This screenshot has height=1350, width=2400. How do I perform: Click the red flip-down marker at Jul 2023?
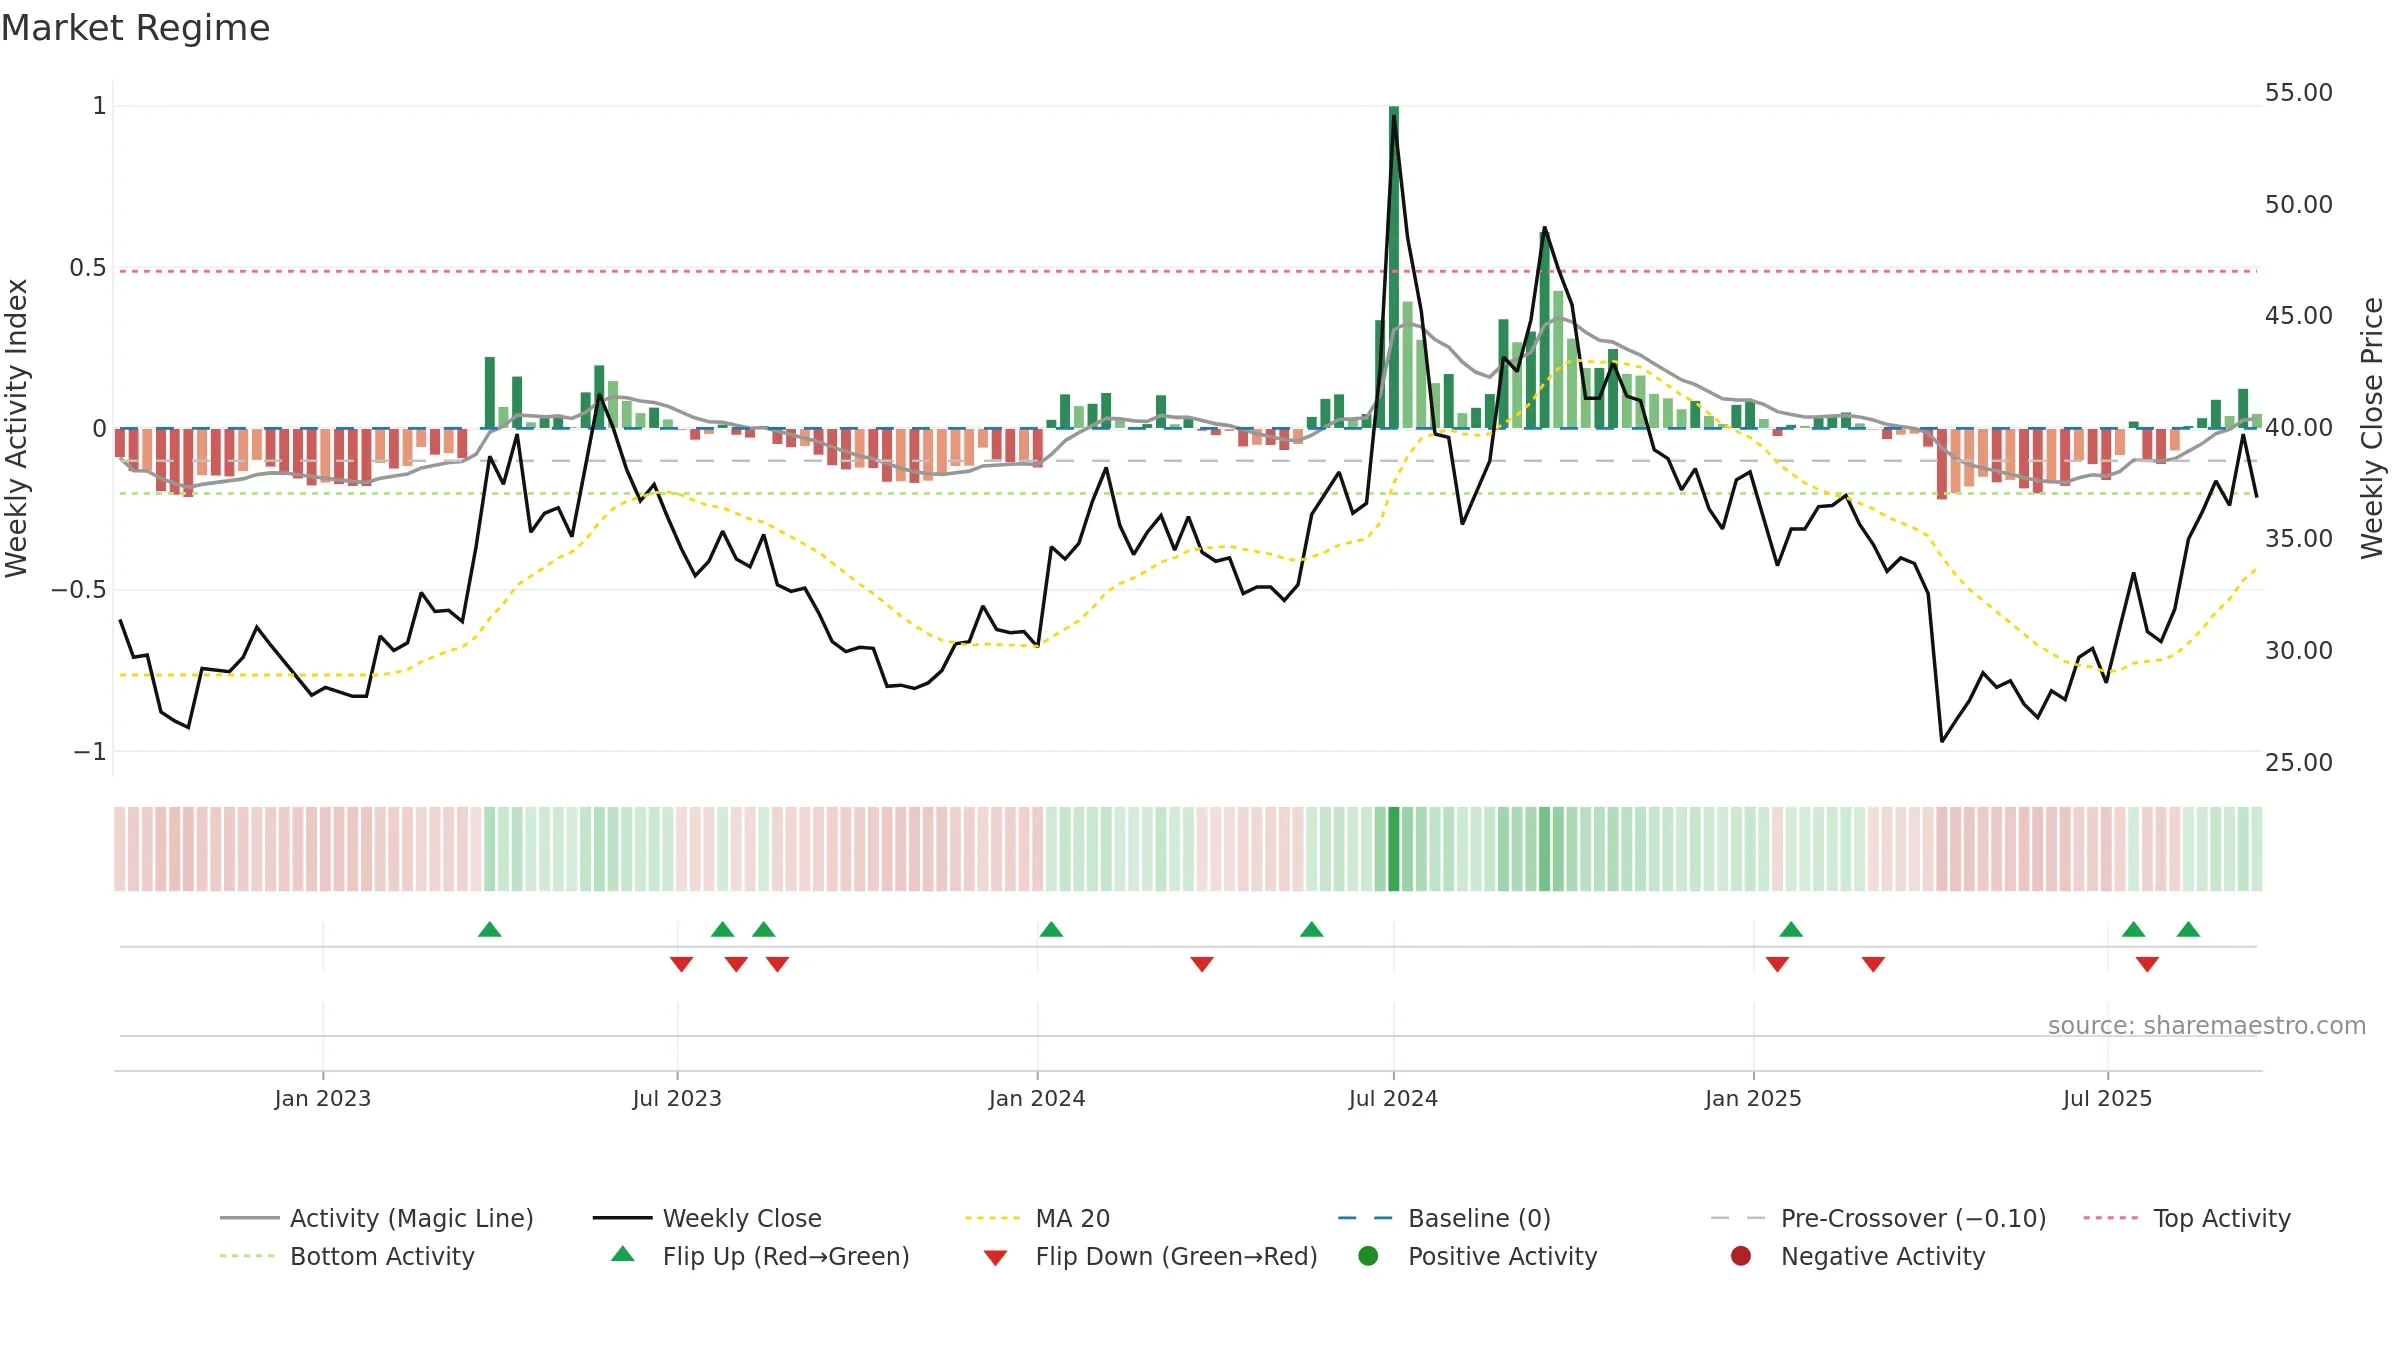pyautogui.click(x=682, y=964)
